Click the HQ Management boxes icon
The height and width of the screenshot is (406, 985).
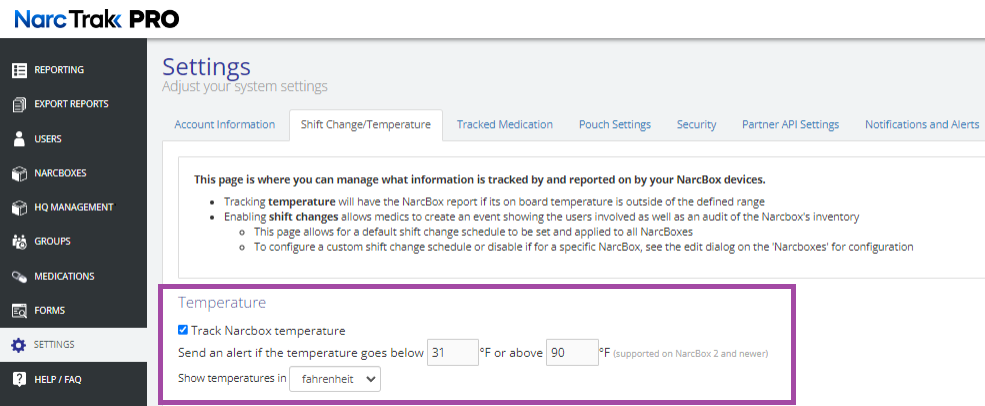click(18, 208)
